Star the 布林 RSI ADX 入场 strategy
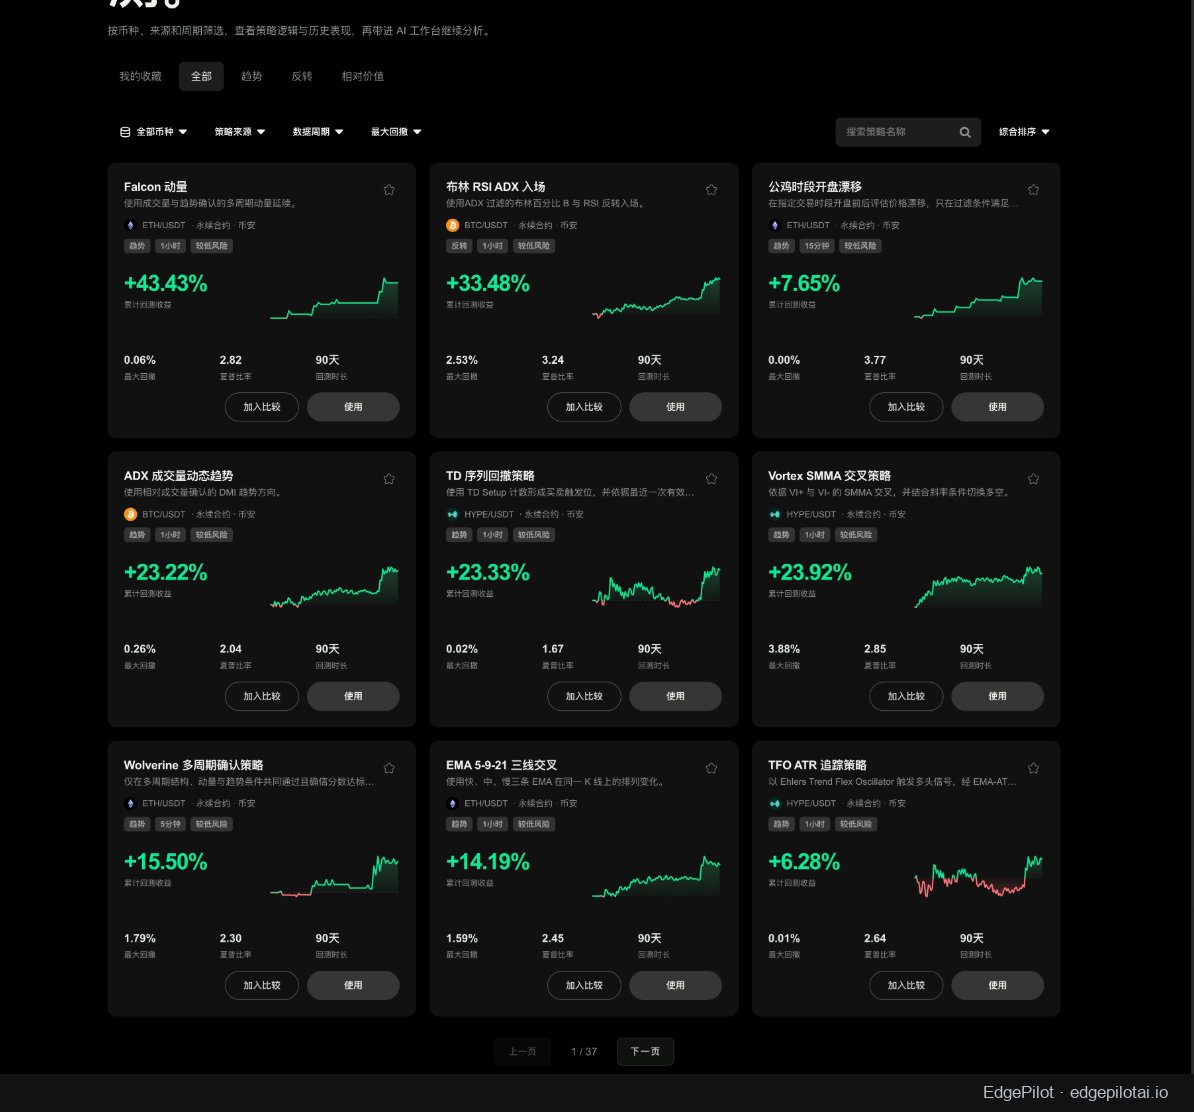Screen dimensions: 1194x1112 tap(711, 190)
